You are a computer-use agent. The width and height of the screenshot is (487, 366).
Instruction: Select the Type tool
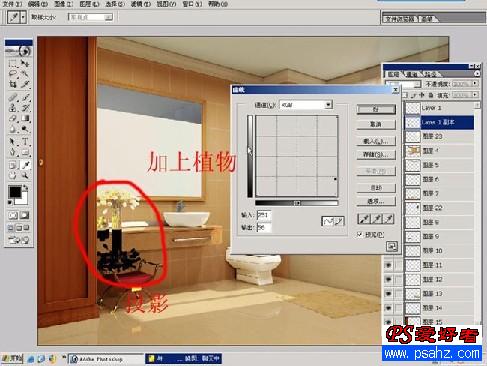tap(25, 142)
